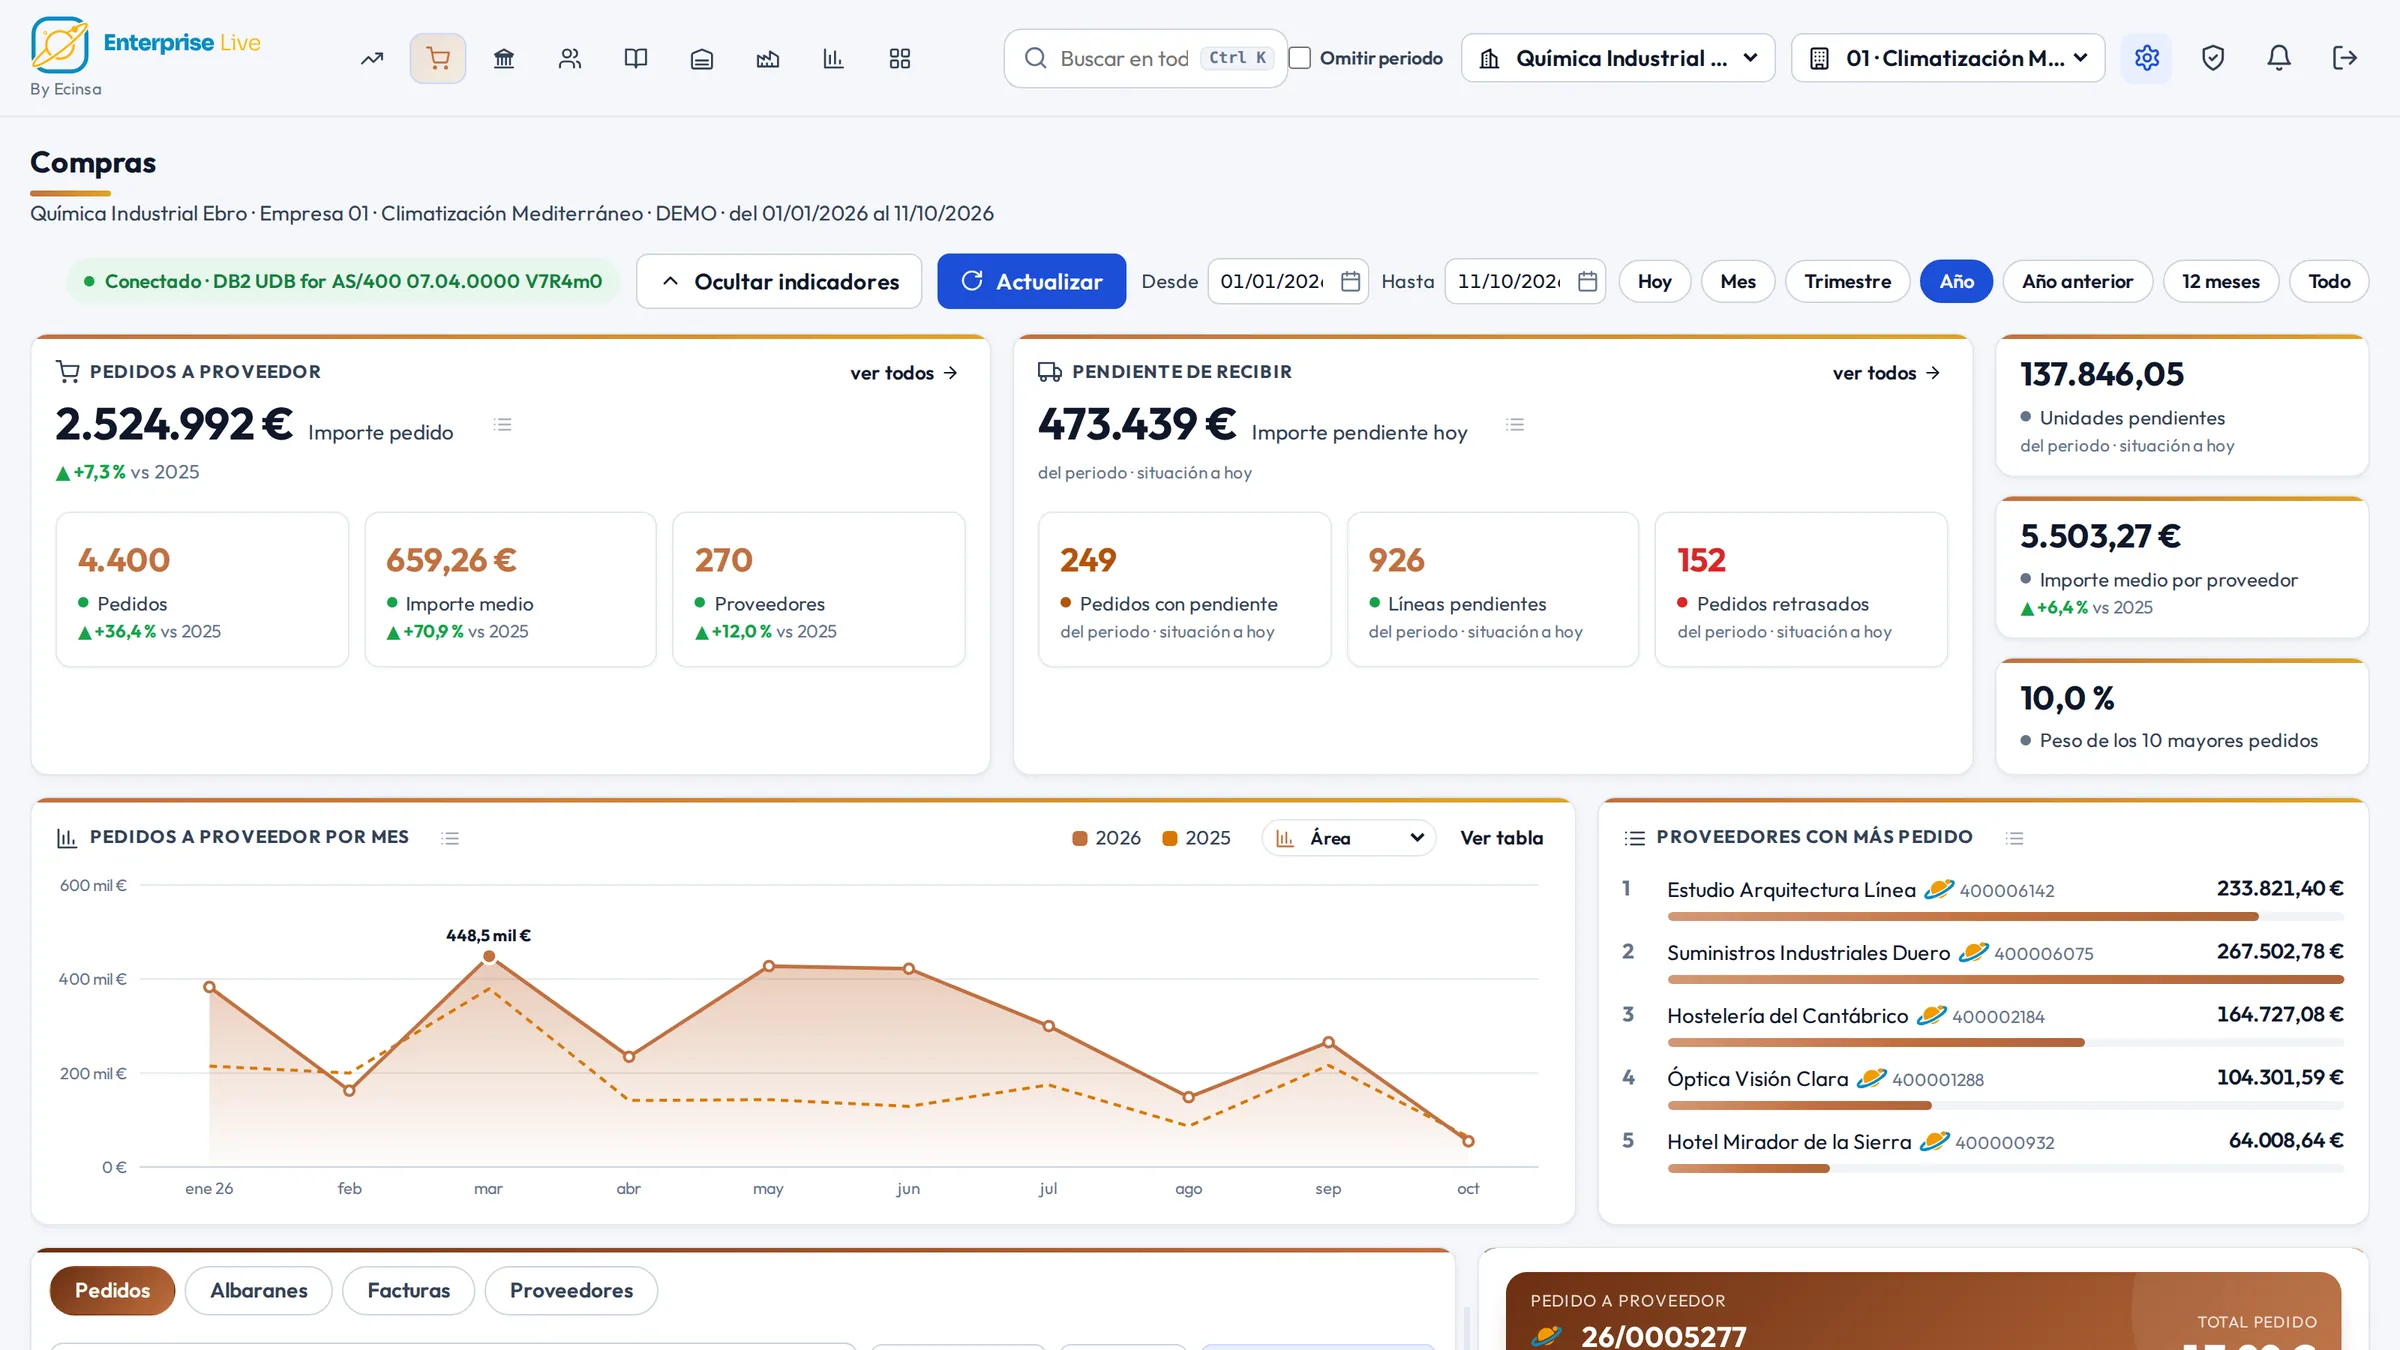
Task: Open the notifications bell
Action: [2279, 58]
